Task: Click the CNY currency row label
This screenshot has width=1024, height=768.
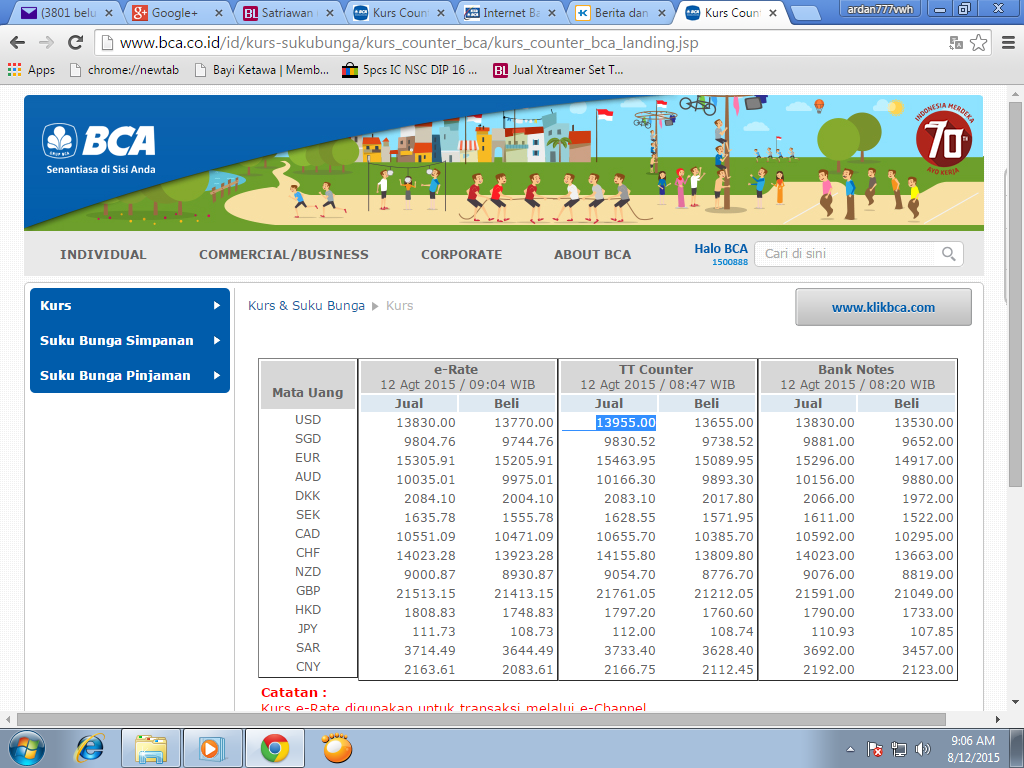Action: point(308,667)
